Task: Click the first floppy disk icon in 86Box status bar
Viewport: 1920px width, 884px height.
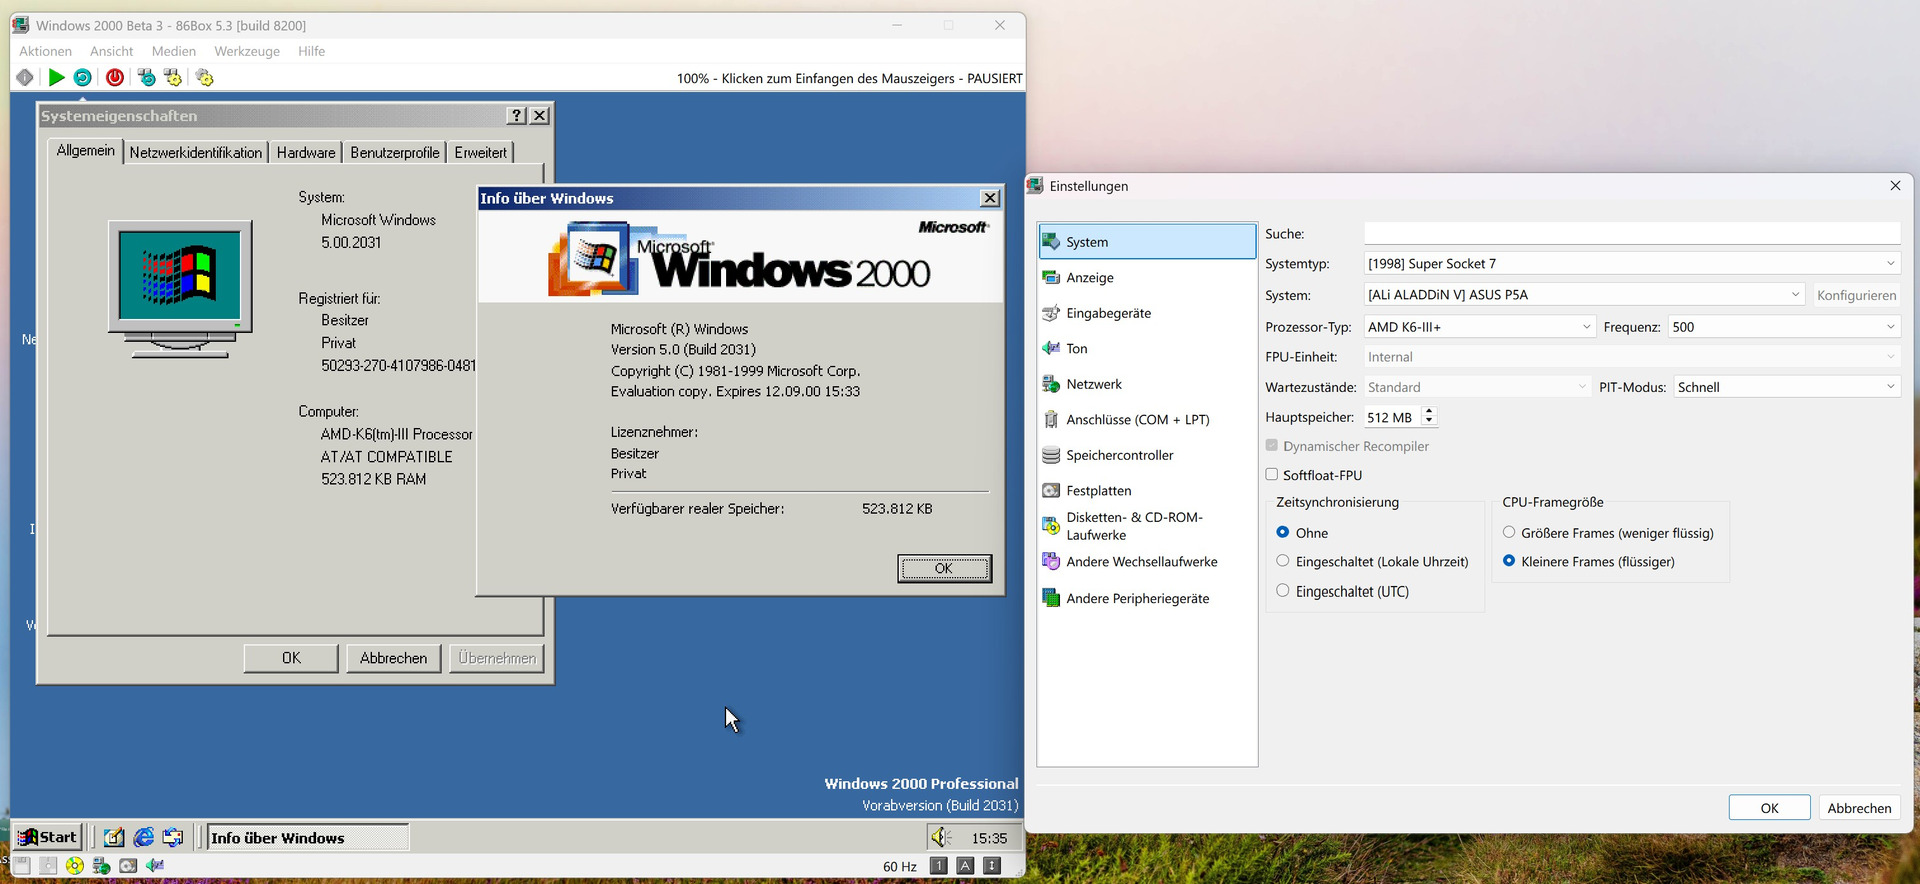Action: [21, 866]
